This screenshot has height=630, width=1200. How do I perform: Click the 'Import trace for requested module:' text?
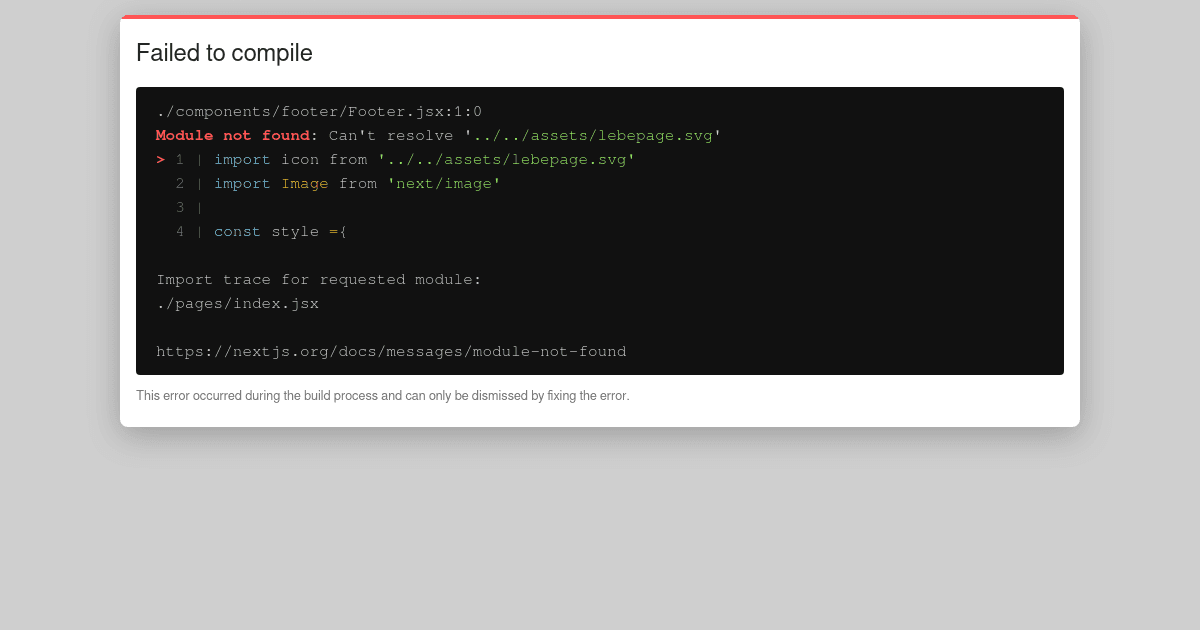coord(319,279)
